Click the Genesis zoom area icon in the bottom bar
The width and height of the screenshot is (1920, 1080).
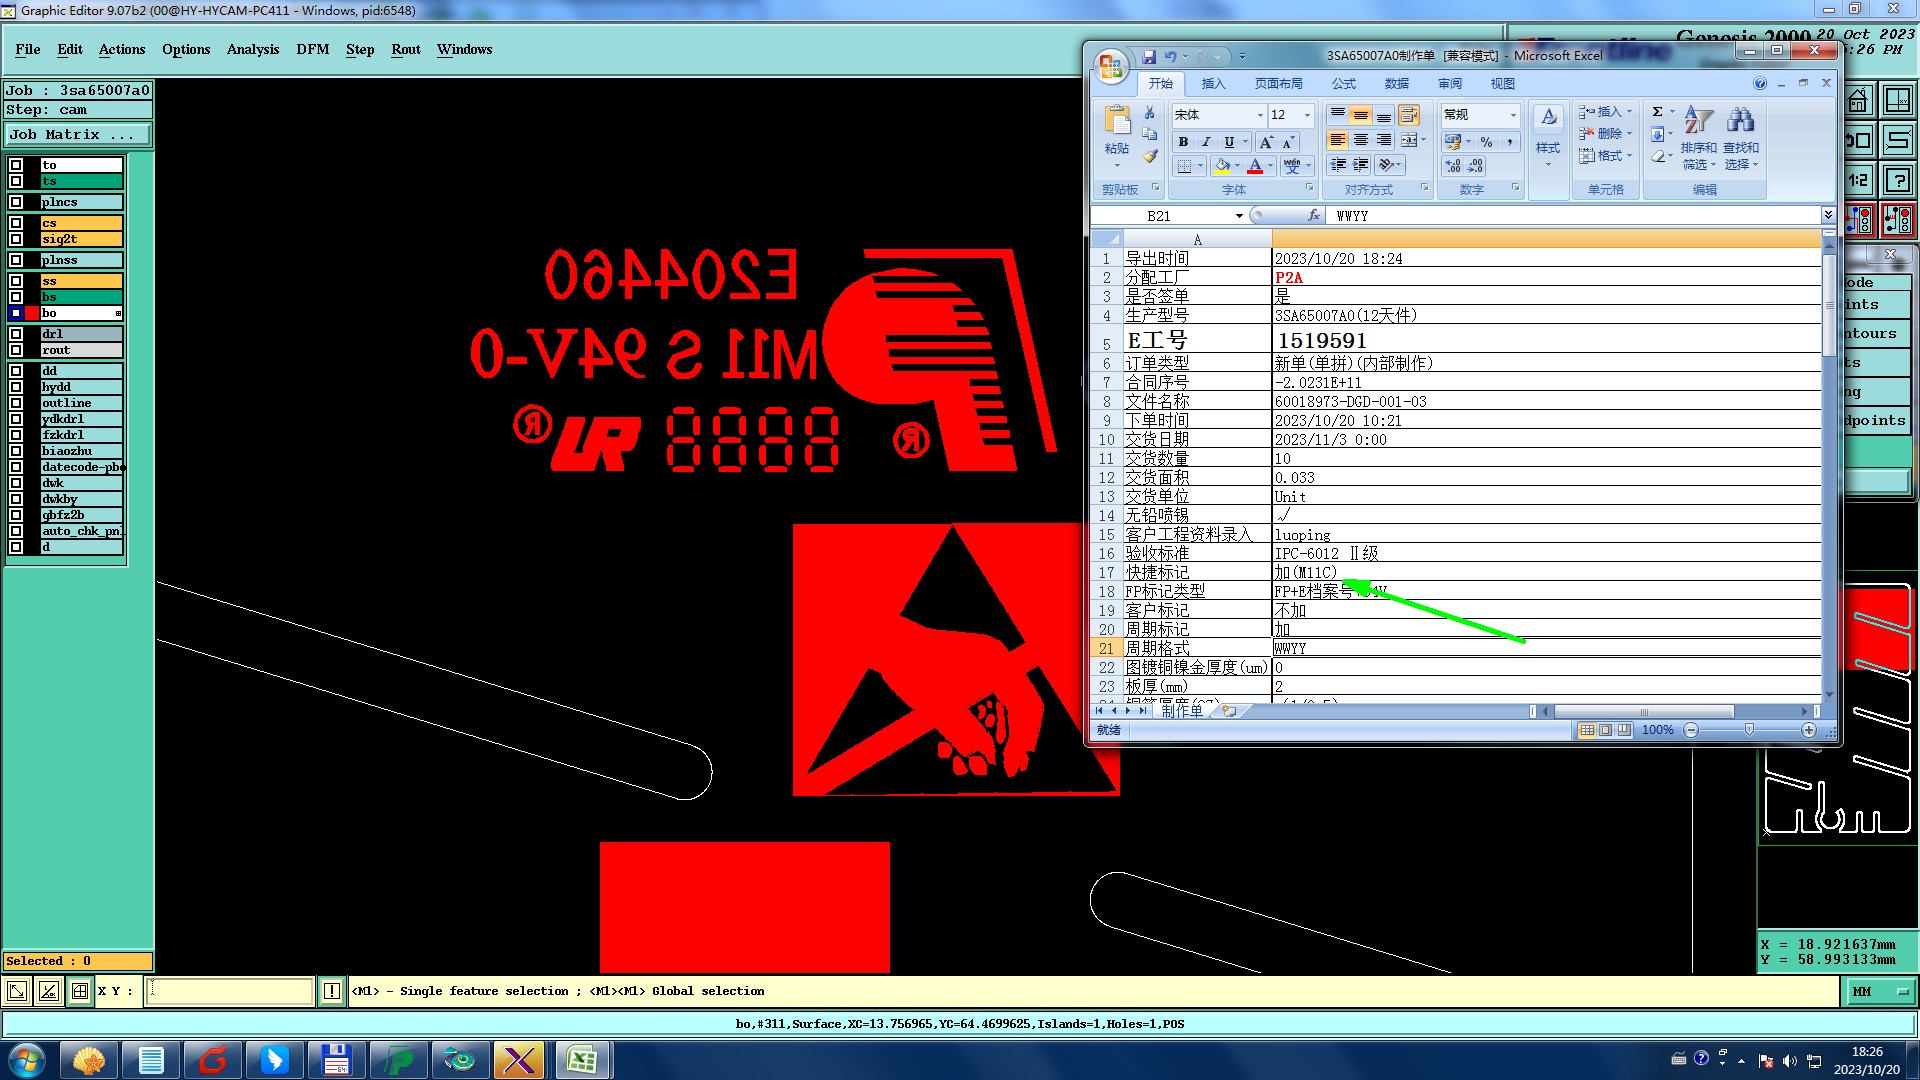(17, 991)
